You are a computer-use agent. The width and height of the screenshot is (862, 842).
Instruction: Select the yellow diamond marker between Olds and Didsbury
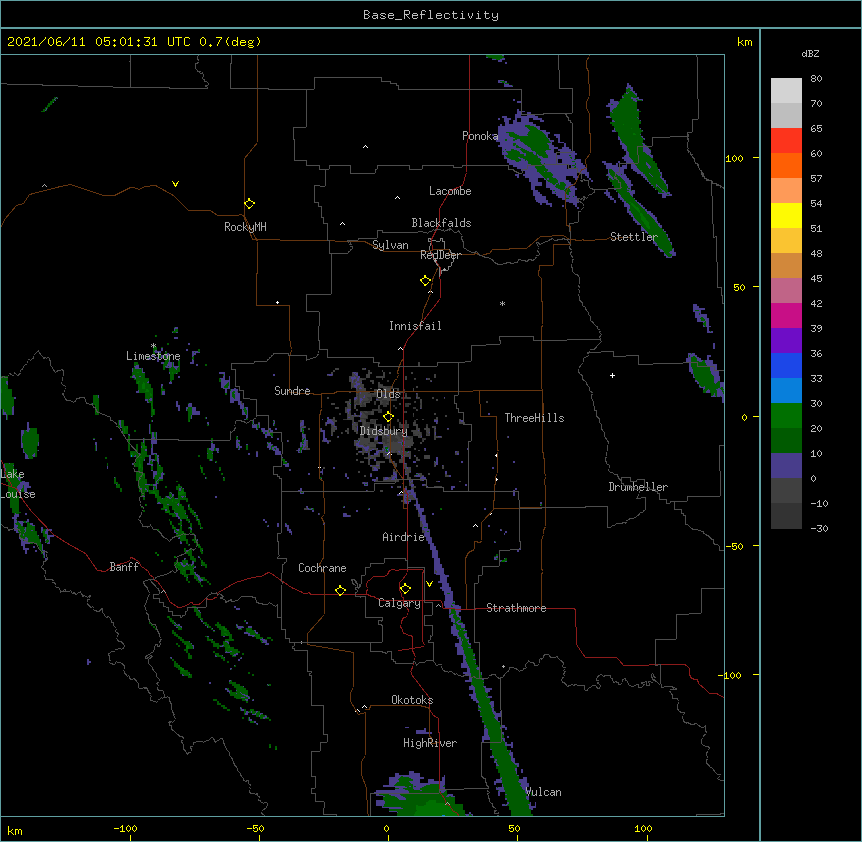[x=388, y=416]
